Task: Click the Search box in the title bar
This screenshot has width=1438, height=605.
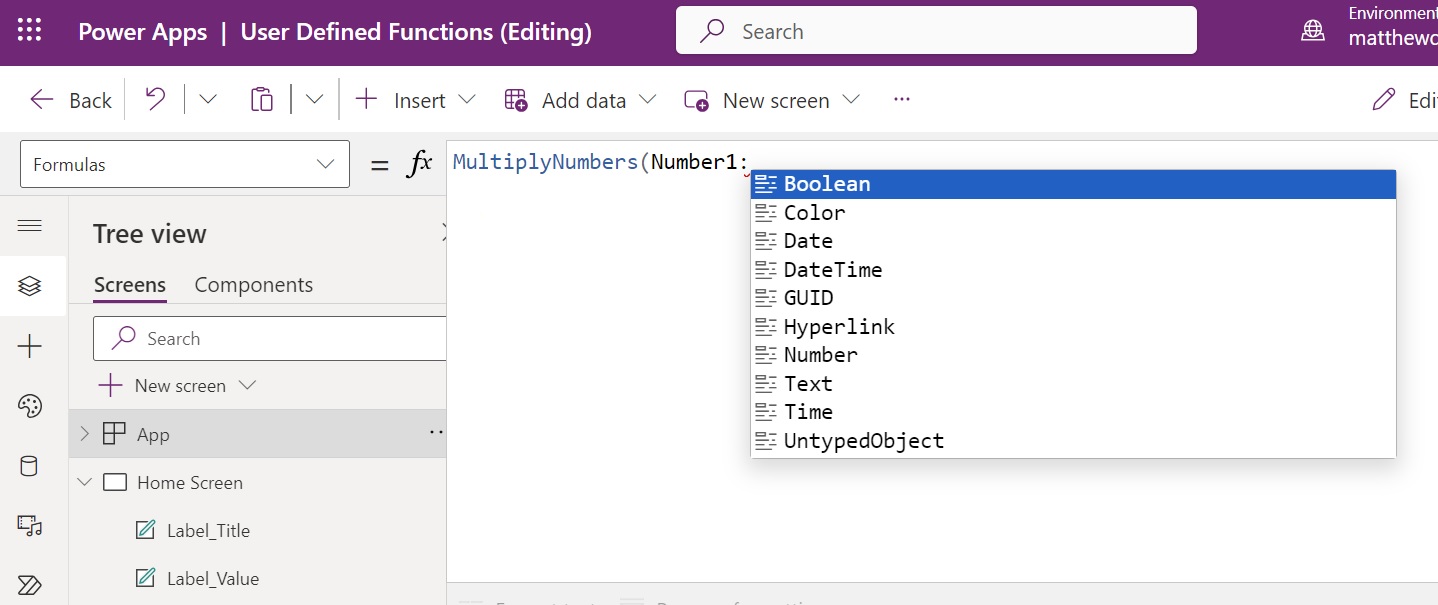Action: pyautogui.click(x=936, y=30)
